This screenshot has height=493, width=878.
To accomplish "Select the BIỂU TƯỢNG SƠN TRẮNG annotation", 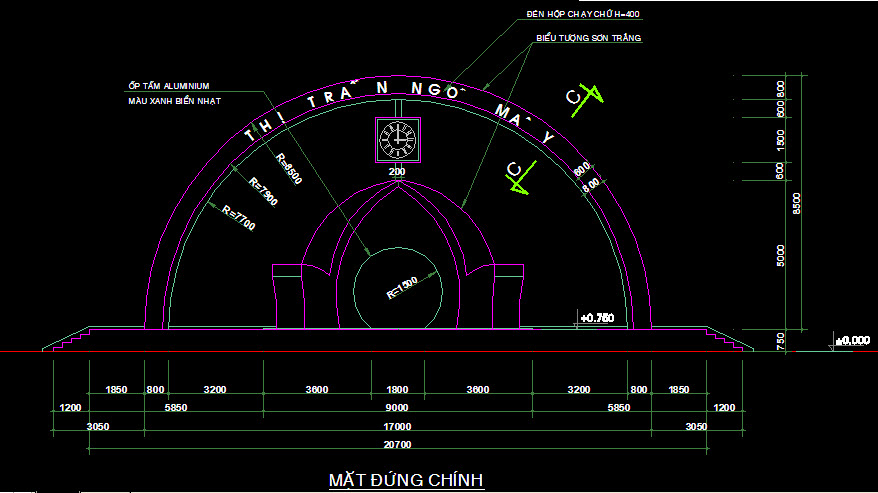I will pos(588,38).
